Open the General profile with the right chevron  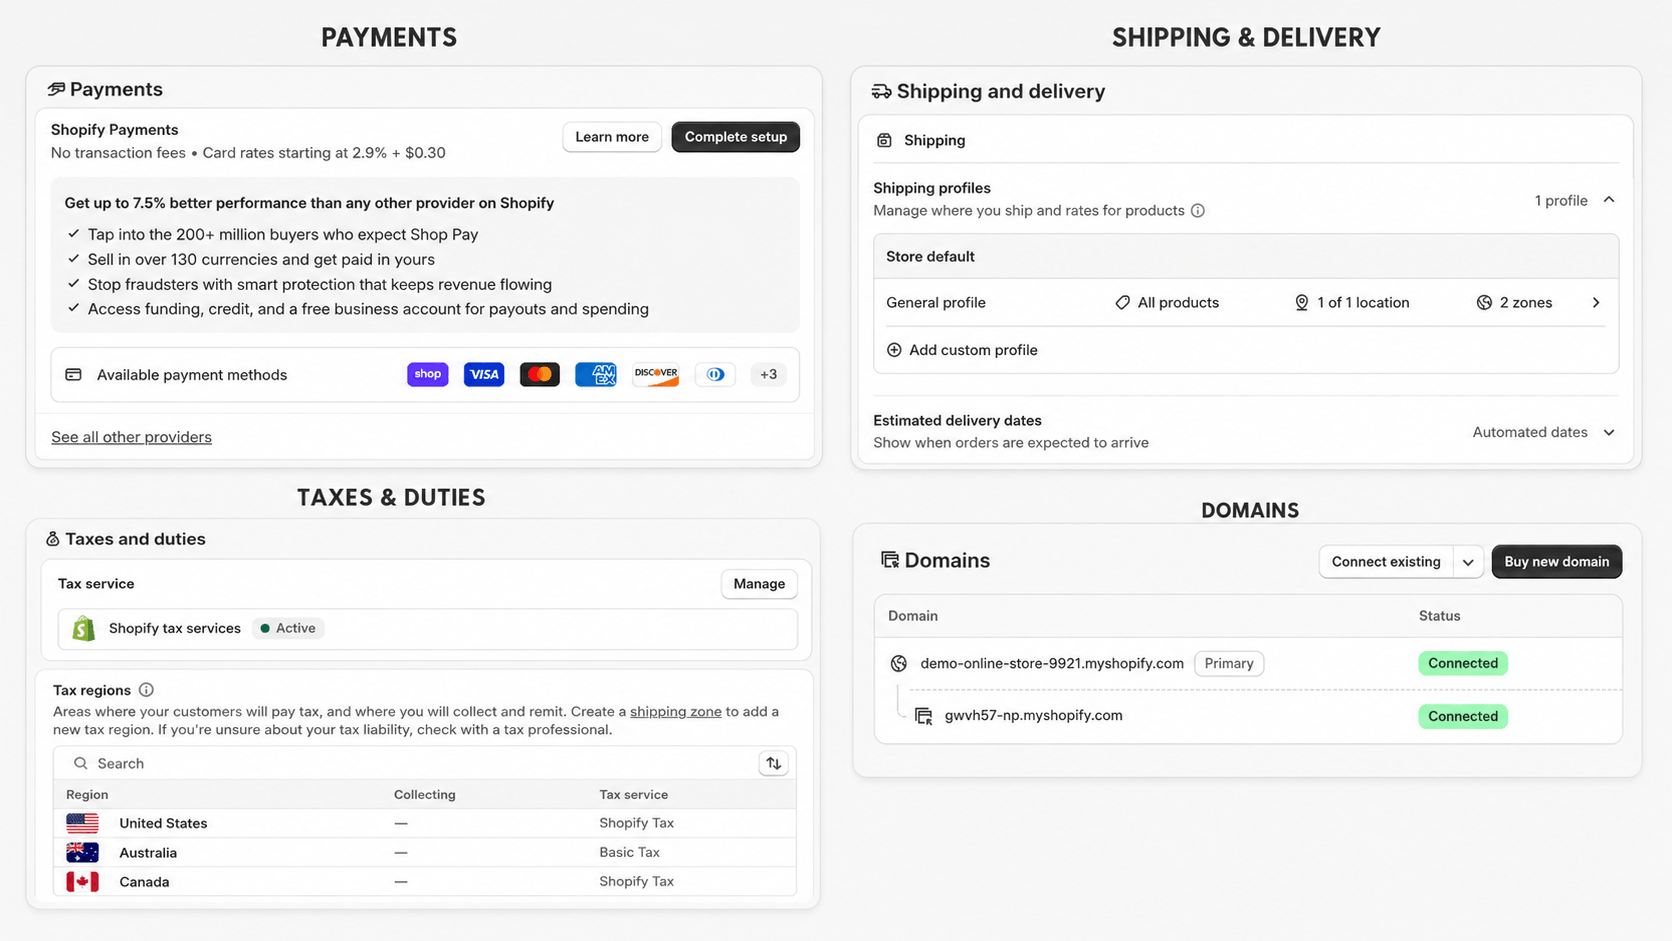click(1596, 302)
